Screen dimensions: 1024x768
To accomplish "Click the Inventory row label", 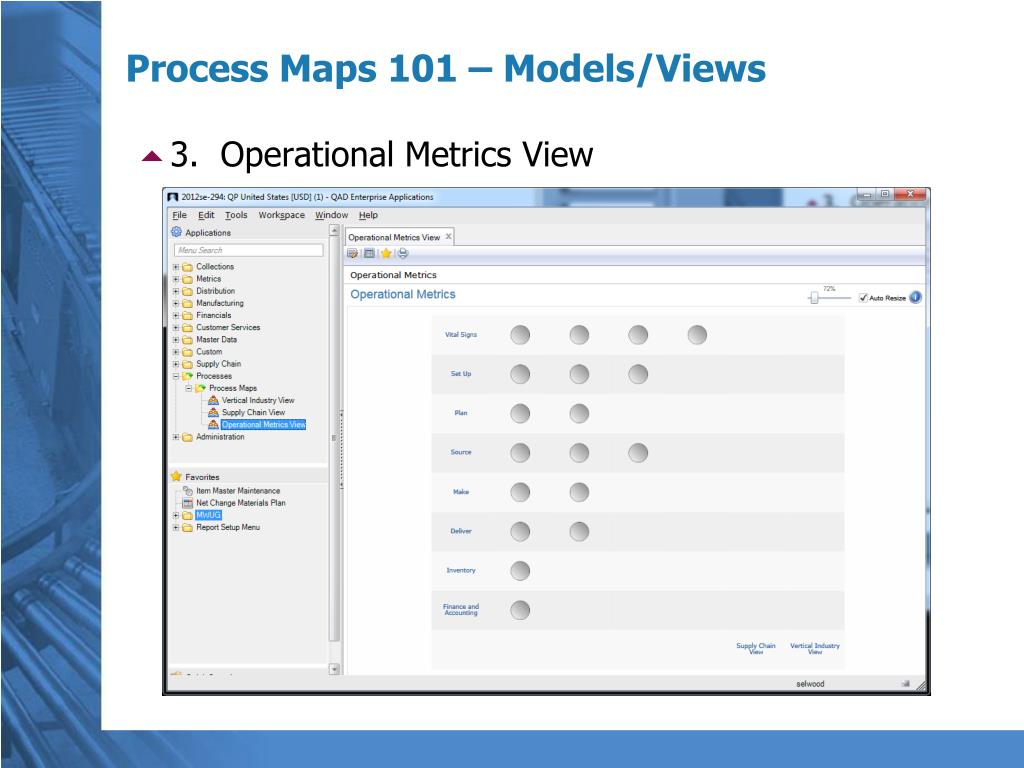I will pyautogui.click(x=461, y=570).
